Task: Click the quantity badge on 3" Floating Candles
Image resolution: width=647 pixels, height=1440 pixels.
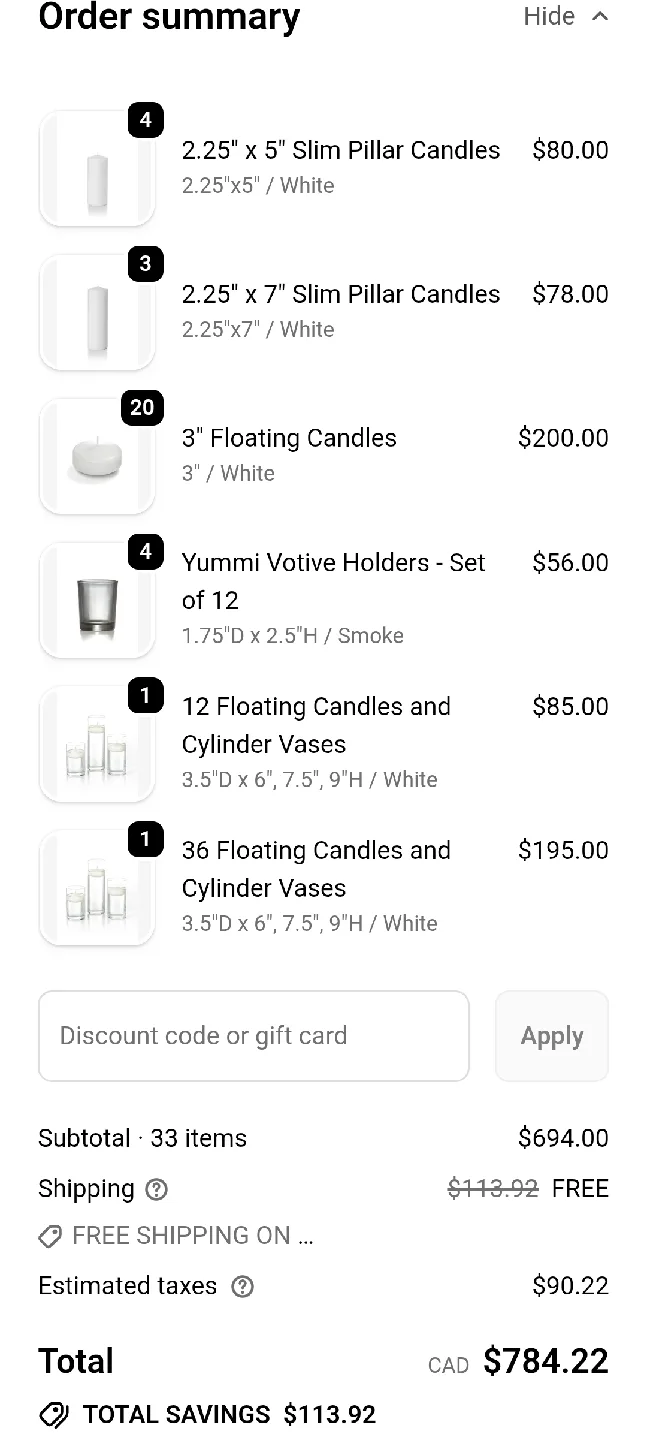Action: coord(141,408)
